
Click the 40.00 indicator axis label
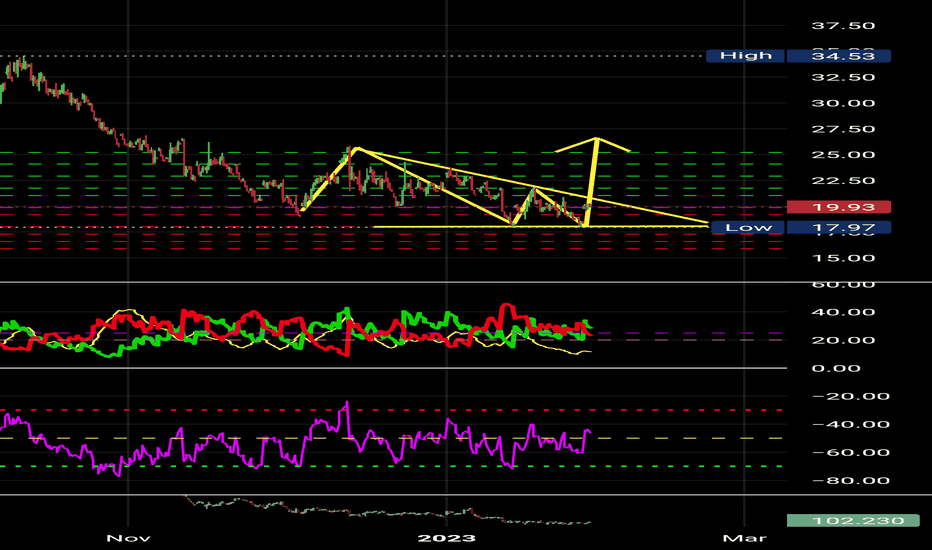(x=843, y=312)
